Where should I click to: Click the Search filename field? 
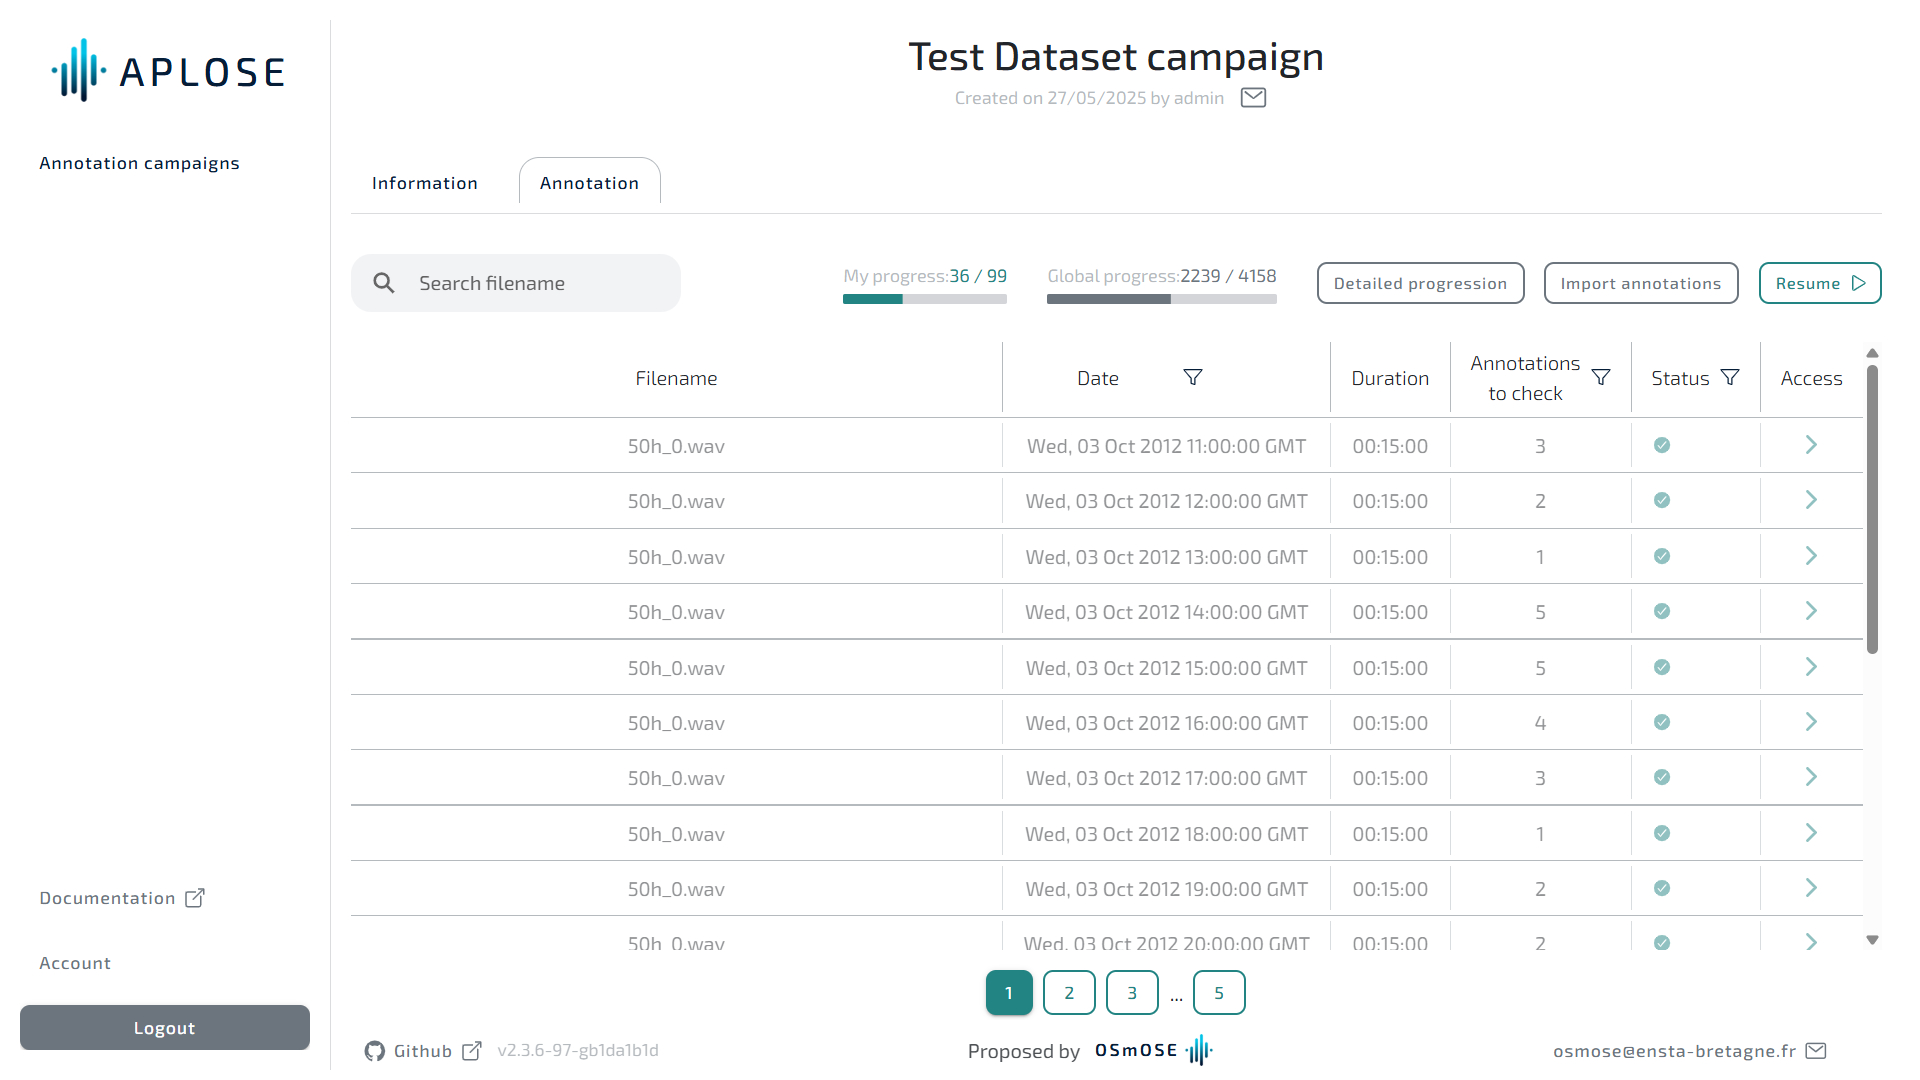(530, 283)
